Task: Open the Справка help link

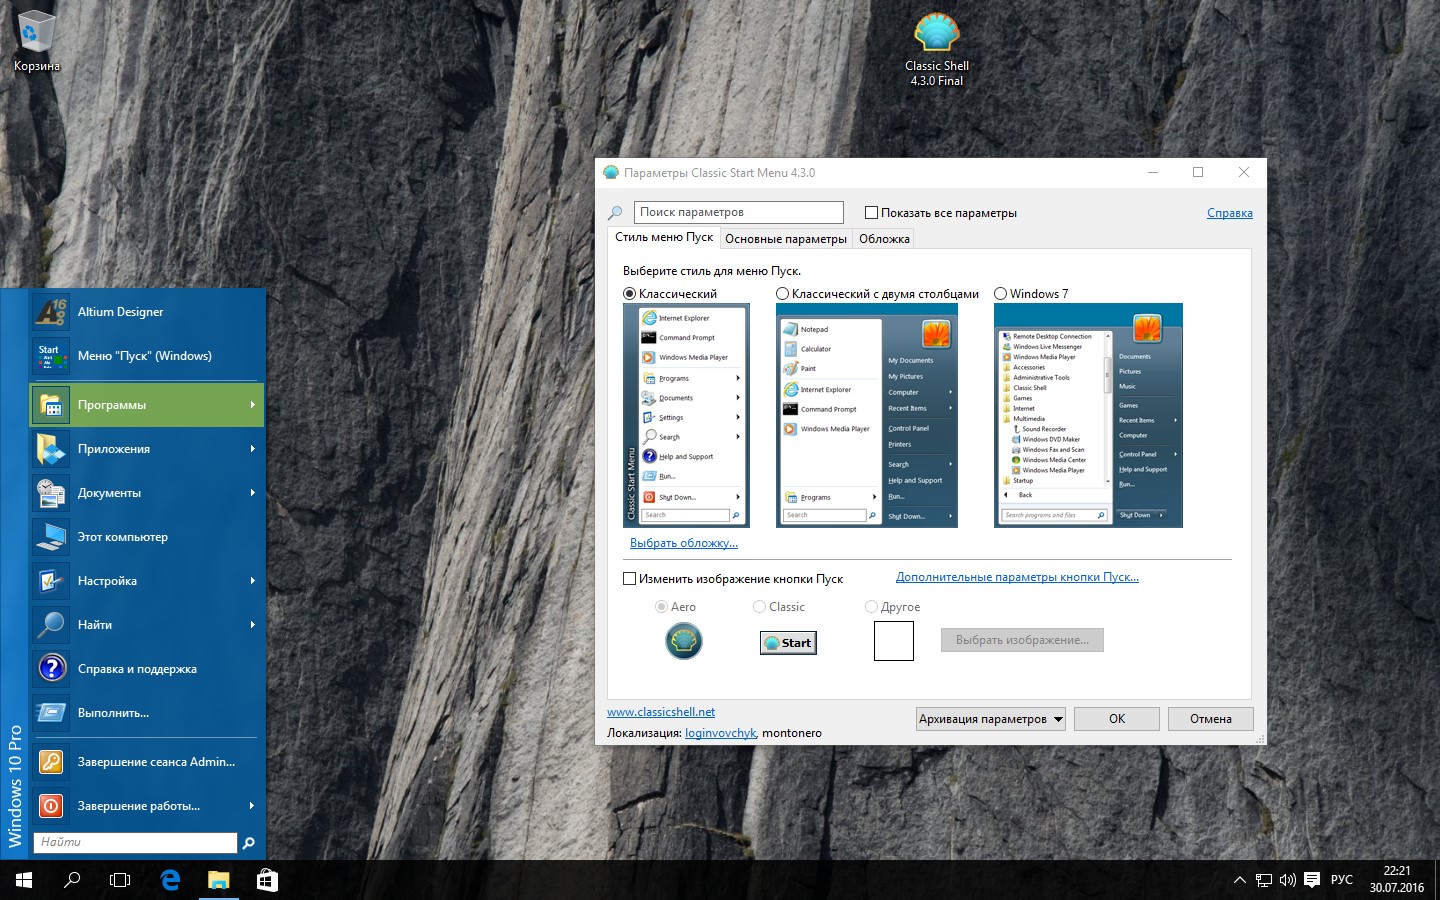Action: (1230, 213)
